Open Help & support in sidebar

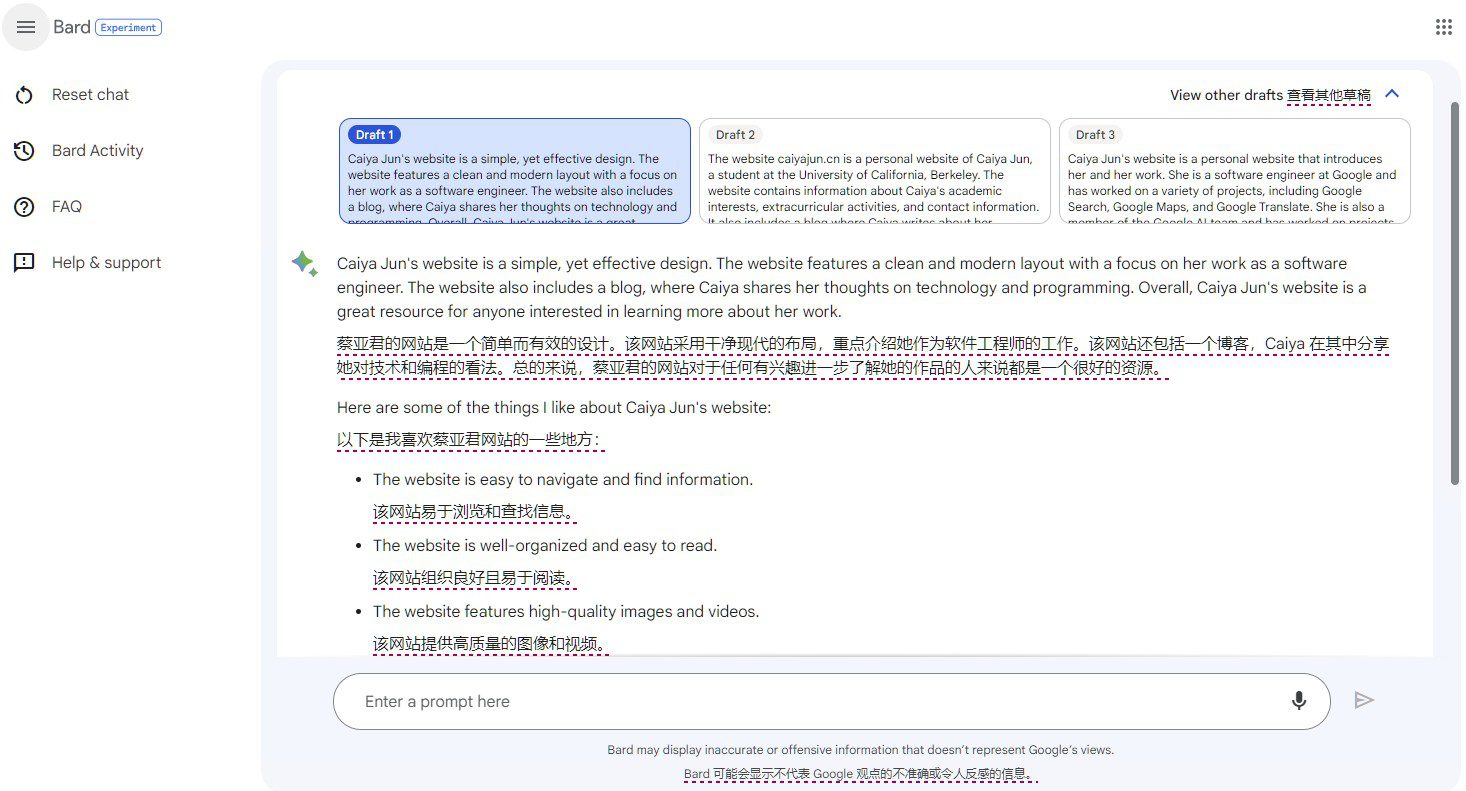click(106, 263)
